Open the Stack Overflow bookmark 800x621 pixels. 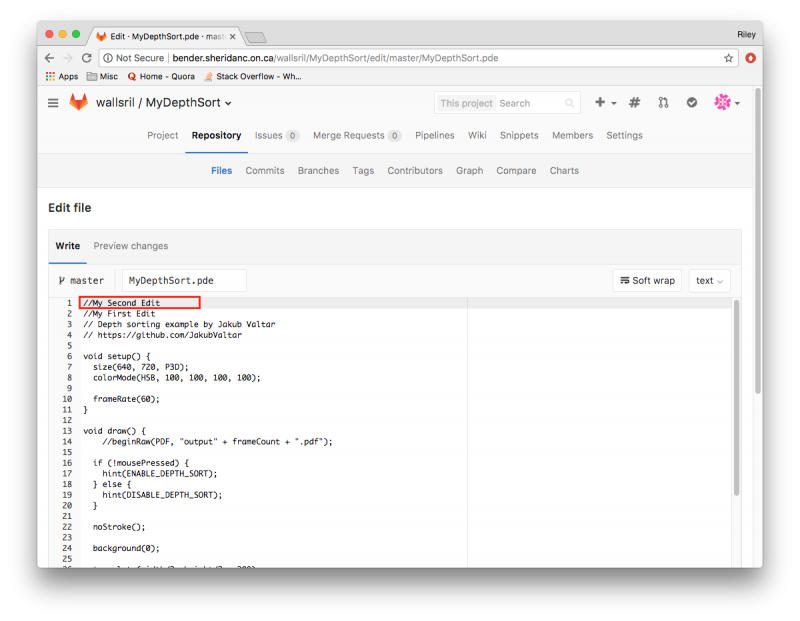pos(253,77)
